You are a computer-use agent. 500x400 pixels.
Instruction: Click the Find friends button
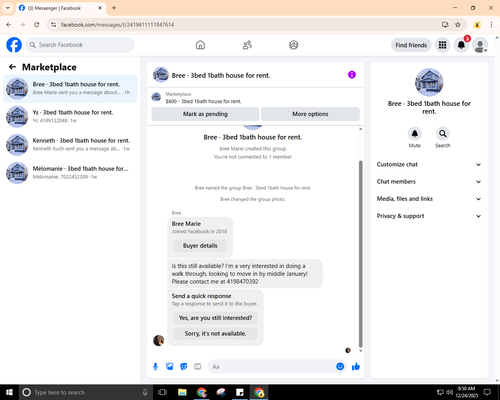411,45
